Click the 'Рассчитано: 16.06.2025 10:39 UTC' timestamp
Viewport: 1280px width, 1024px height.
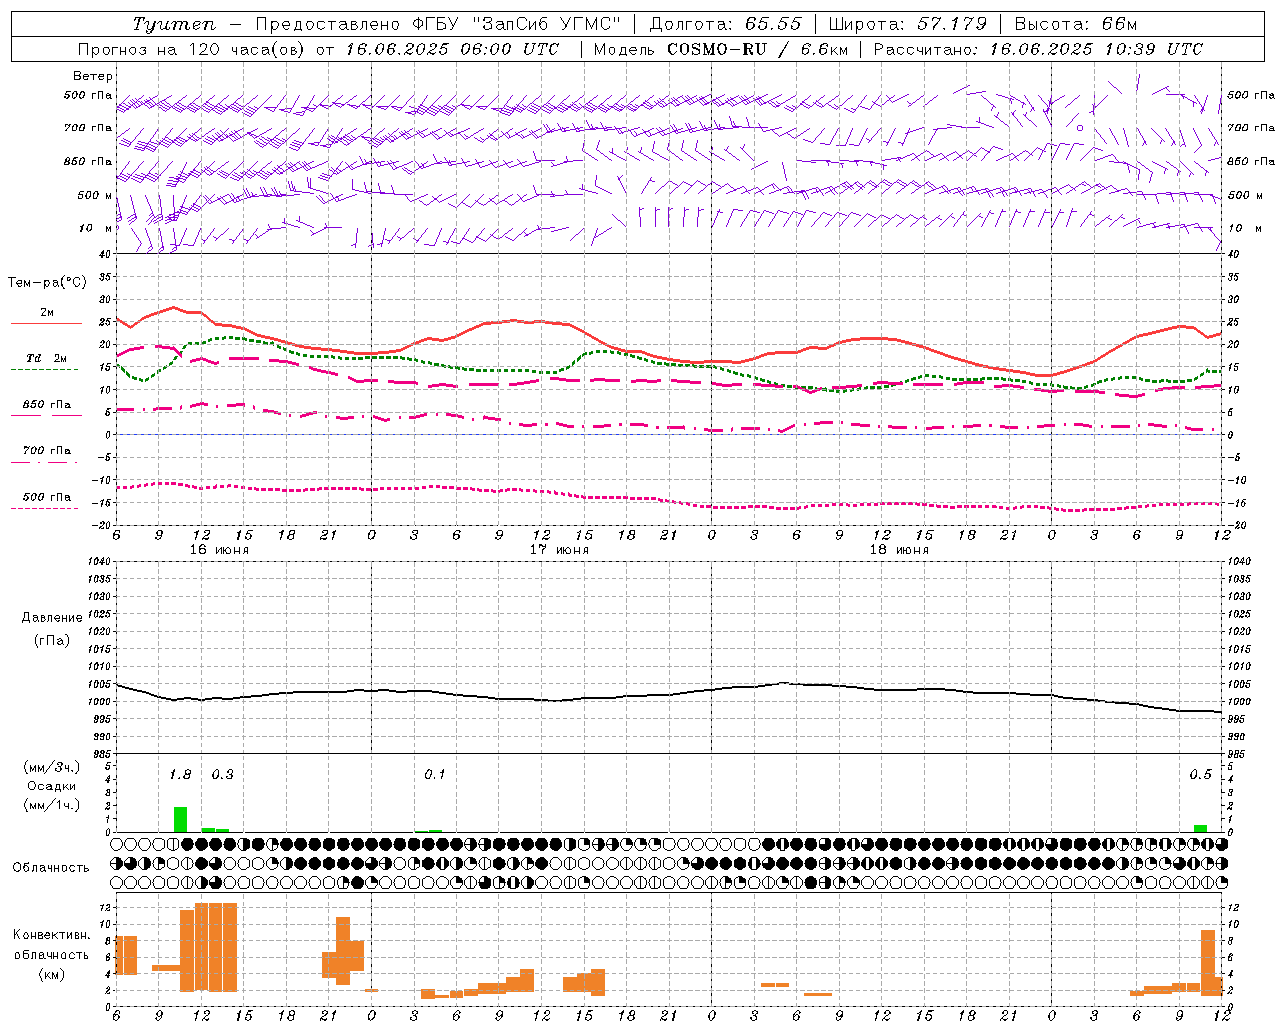click(x=1038, y=49)
